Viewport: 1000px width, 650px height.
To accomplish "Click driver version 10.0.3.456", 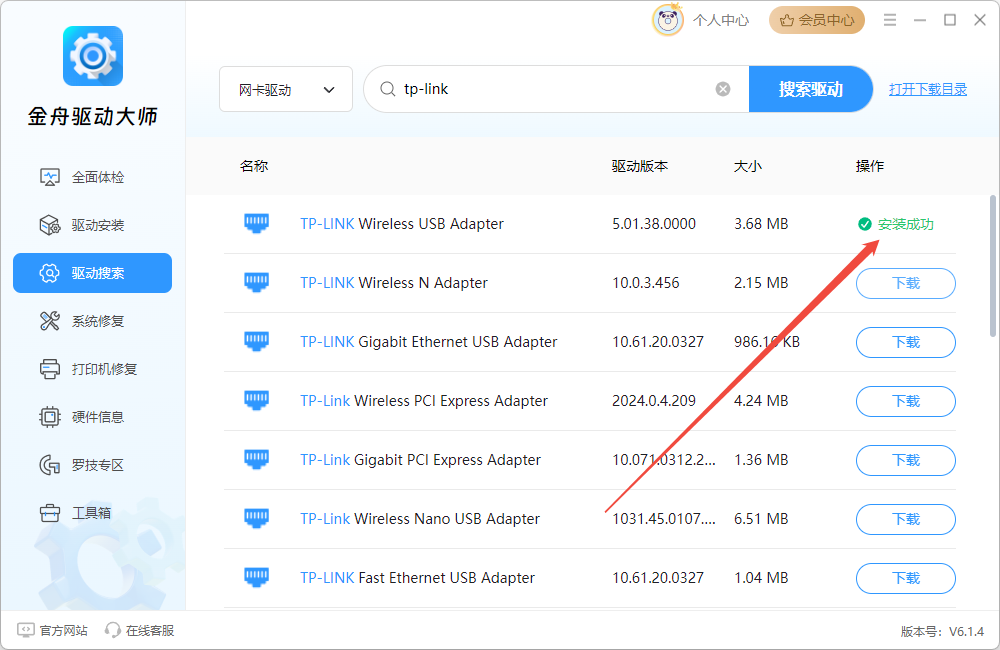I will pos(645,283).
